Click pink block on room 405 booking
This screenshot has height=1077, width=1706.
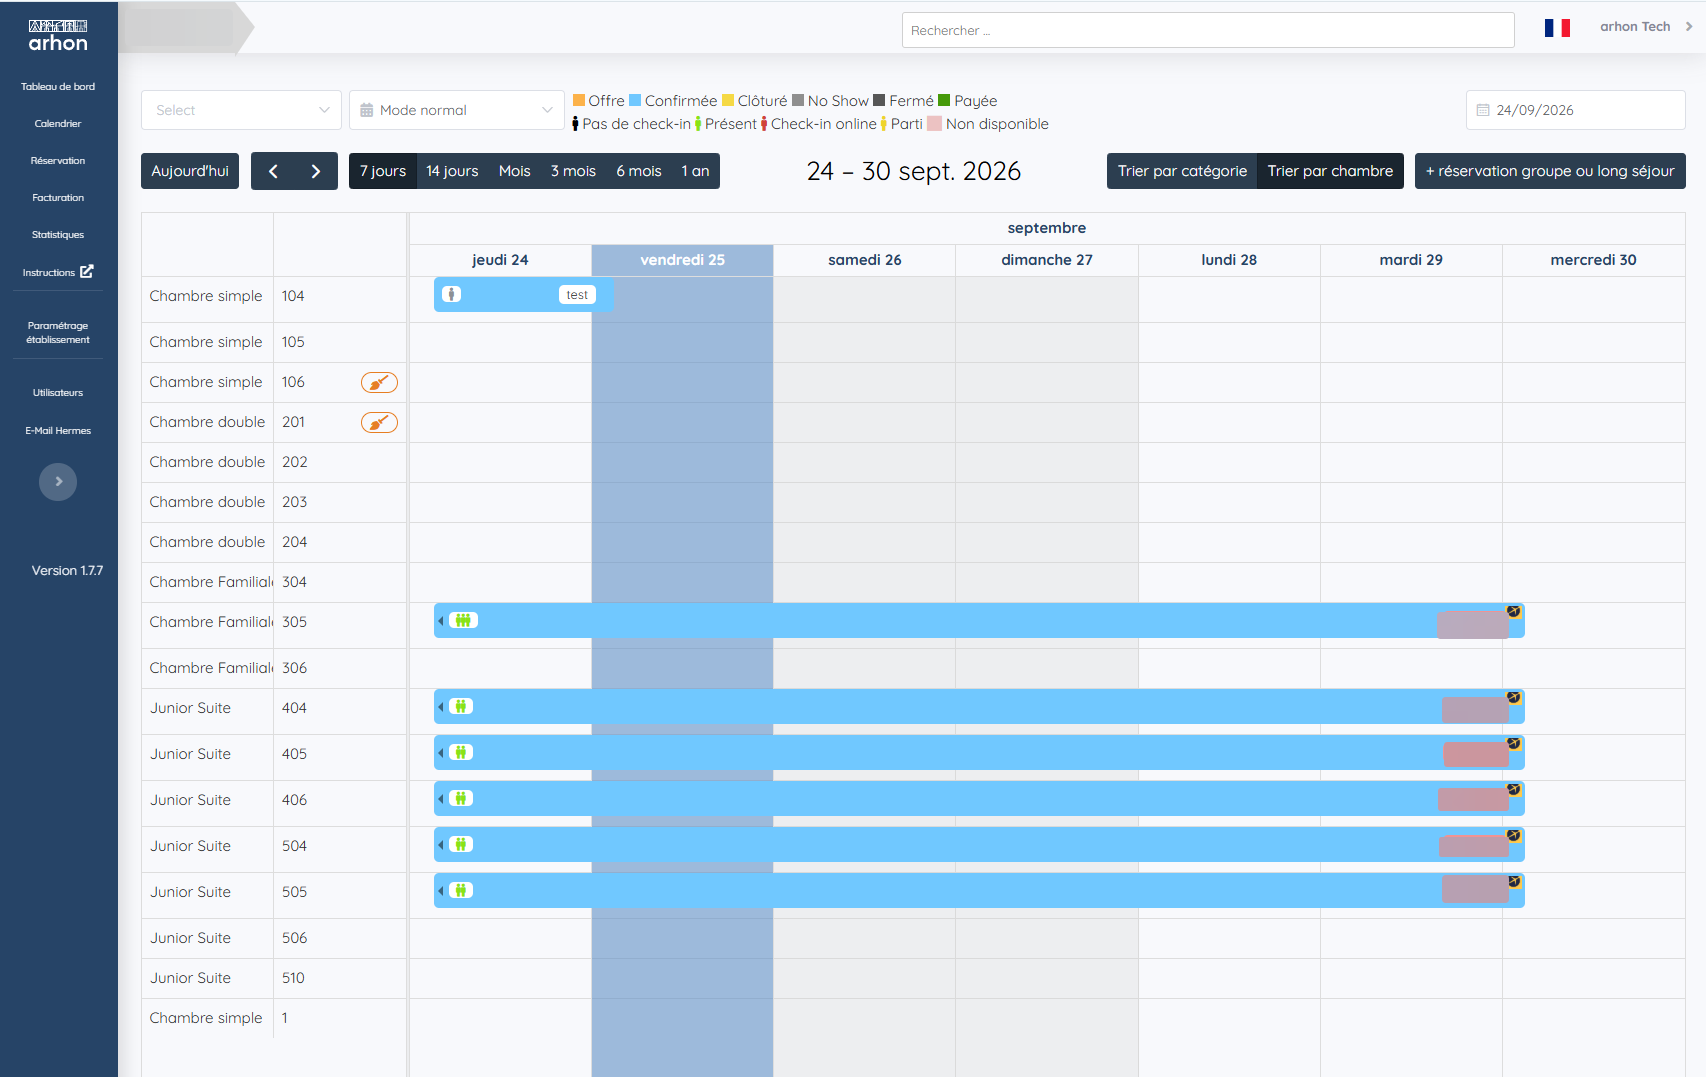[1476, 755]
